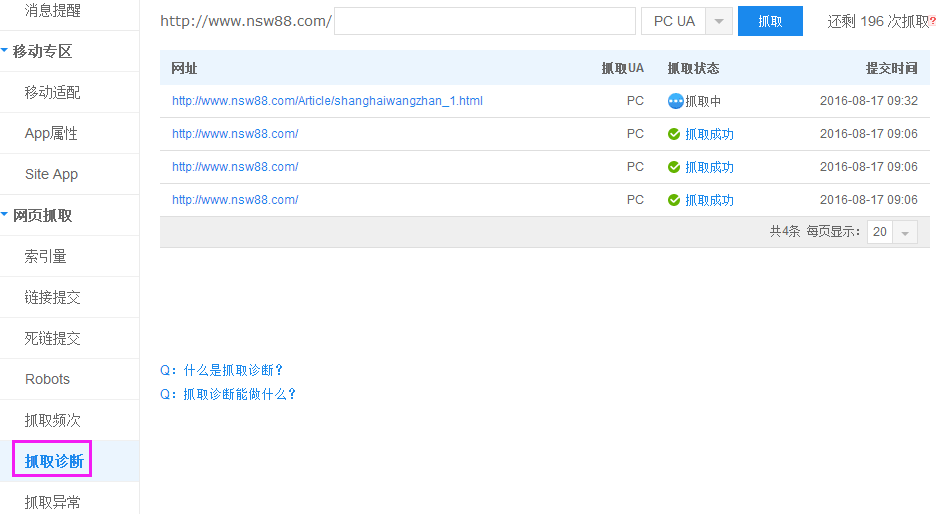Open App属性 sidebar item
Image resolution: width=936 pixels, height=514 pixels.
(51, 133)
